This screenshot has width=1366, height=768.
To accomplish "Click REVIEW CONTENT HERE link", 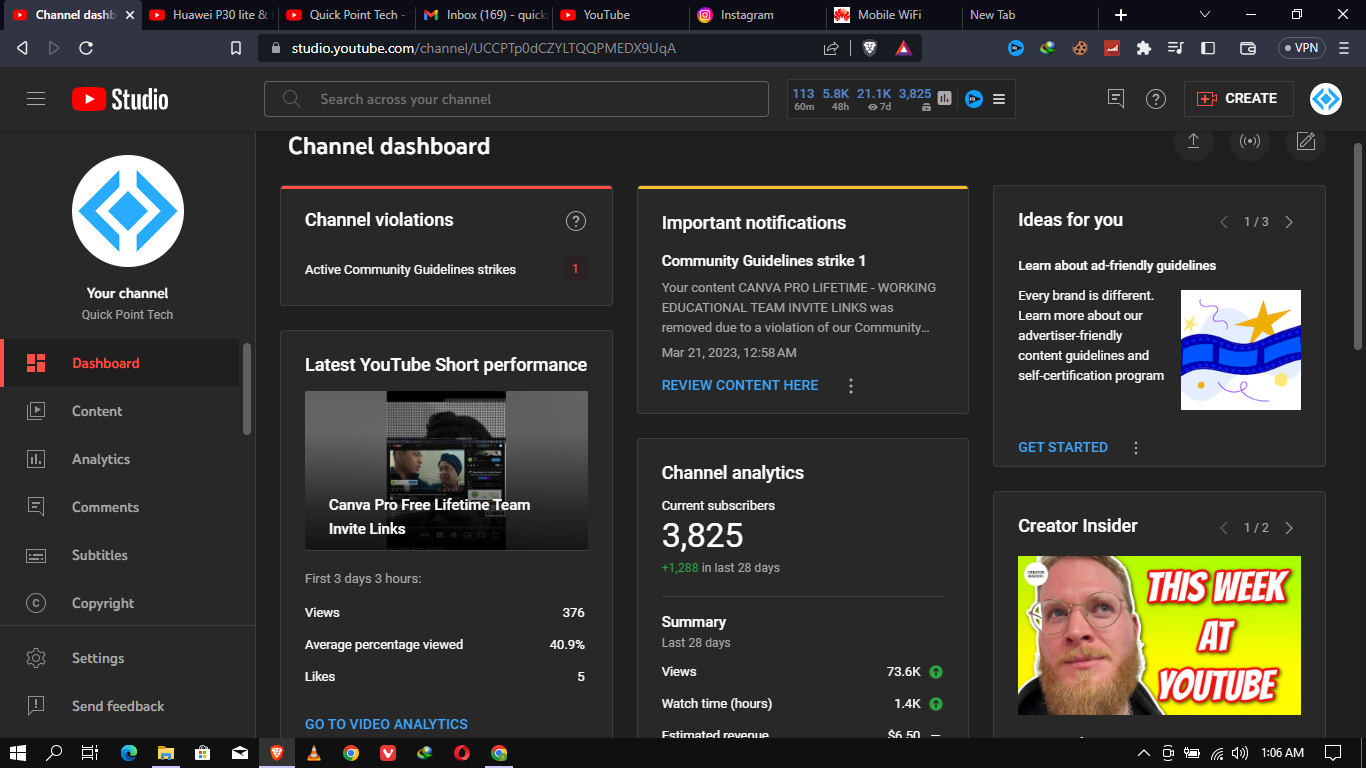I will click(740, 385).
